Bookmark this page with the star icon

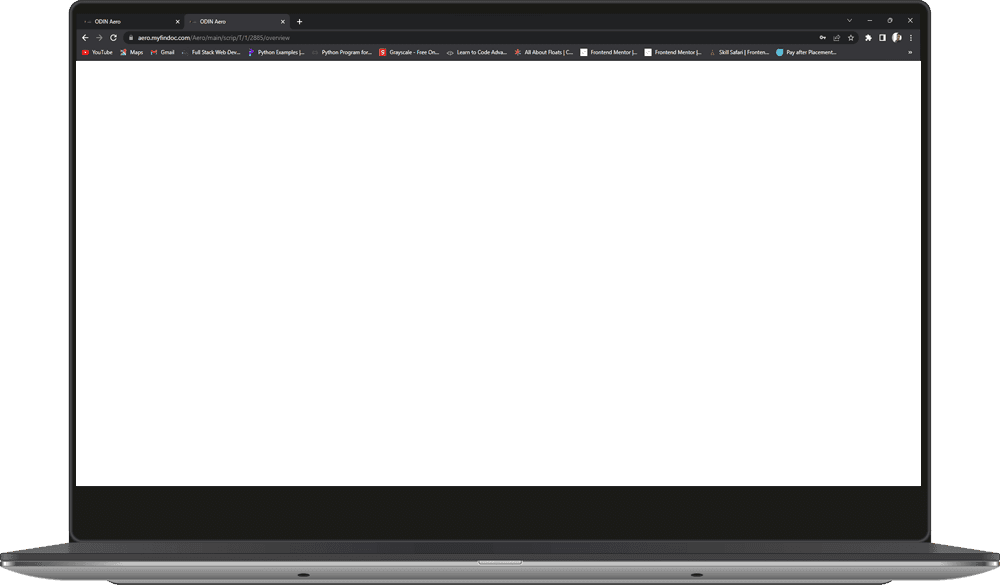click(851, 38)
